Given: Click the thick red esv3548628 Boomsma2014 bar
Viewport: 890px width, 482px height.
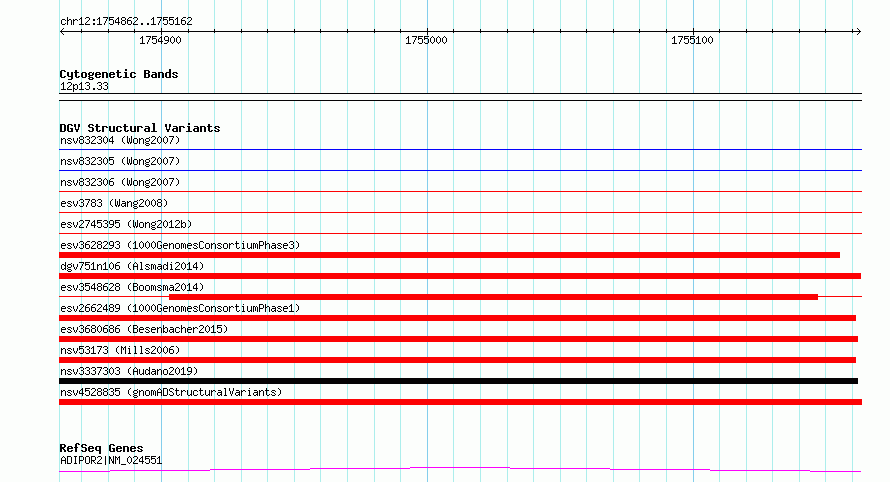Looking at the screenshot, I should [493, 297].
